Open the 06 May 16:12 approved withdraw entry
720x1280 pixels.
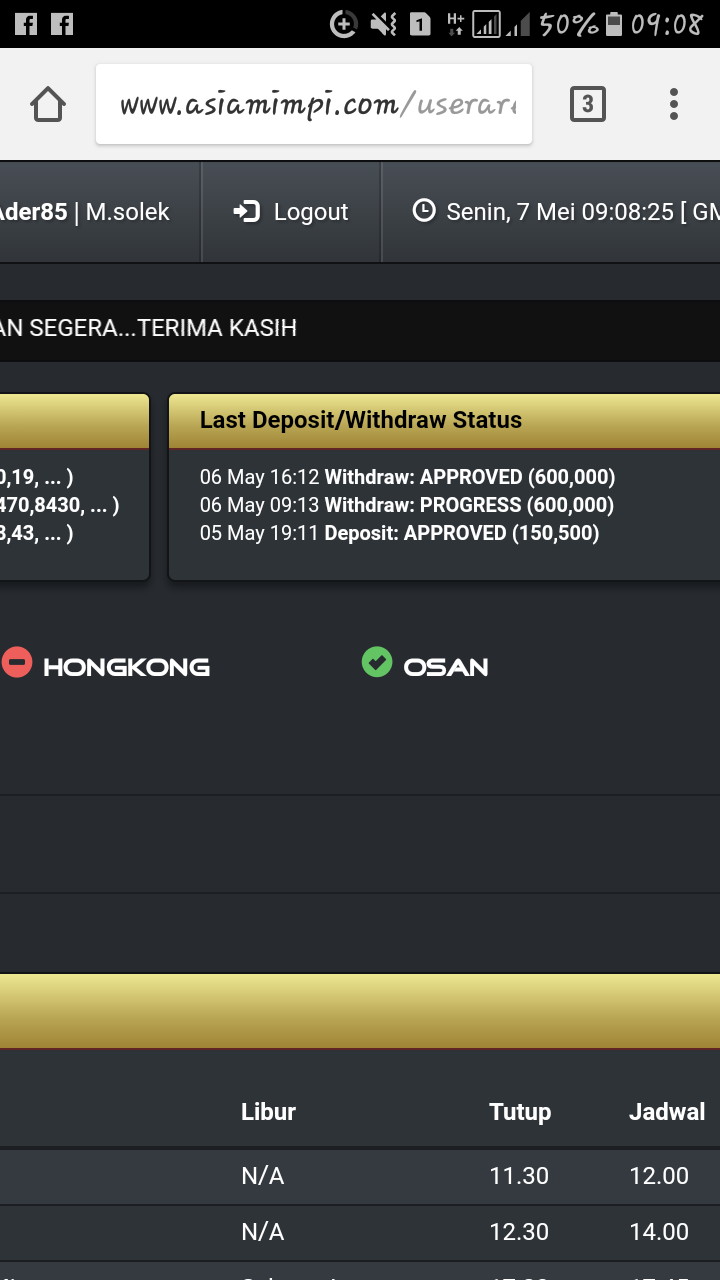[x=407, y=477]
